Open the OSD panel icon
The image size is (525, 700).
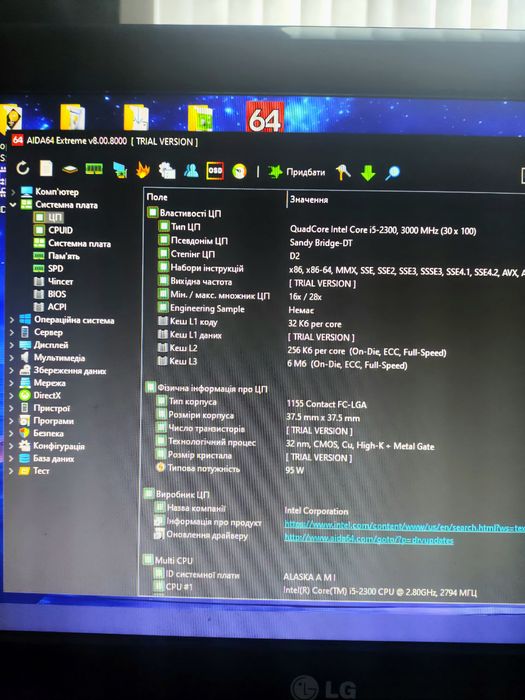(x=215, y=171)
